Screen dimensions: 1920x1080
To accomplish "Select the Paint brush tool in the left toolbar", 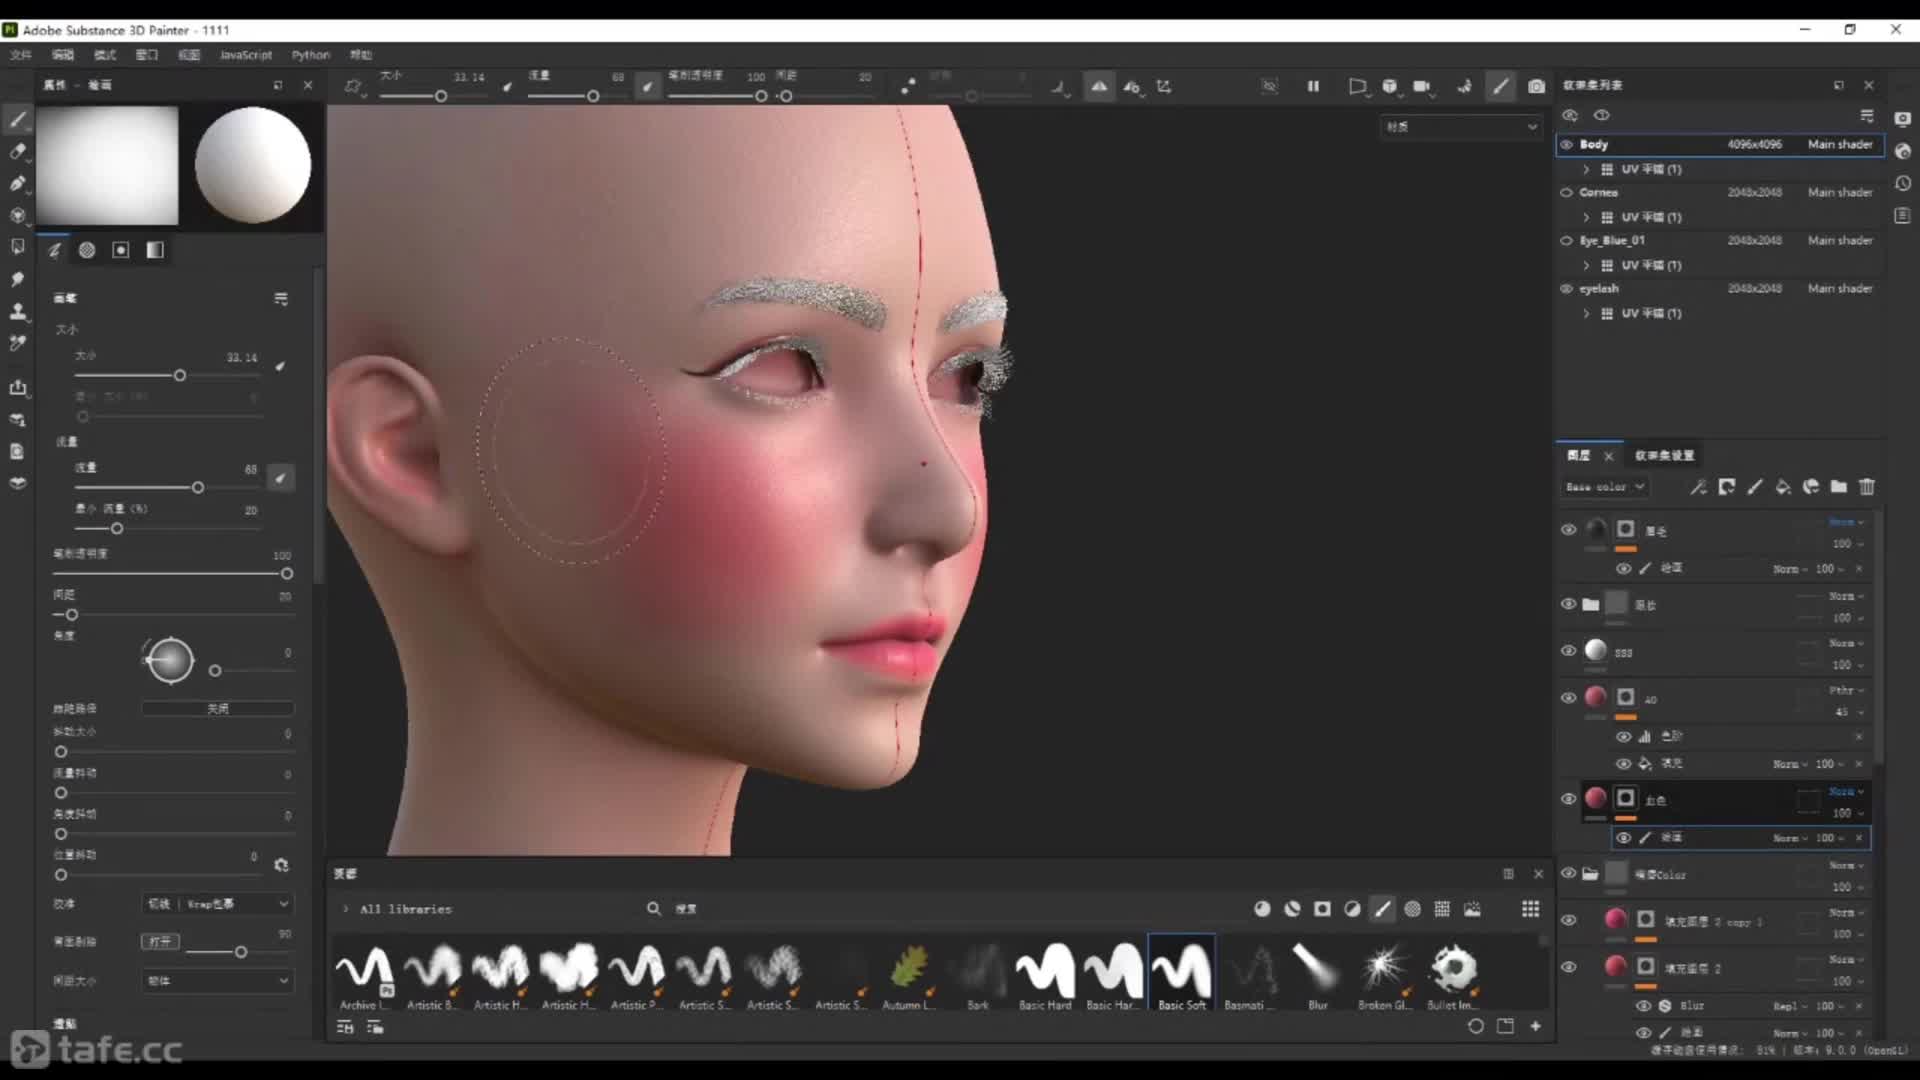I will pos(17,119).
